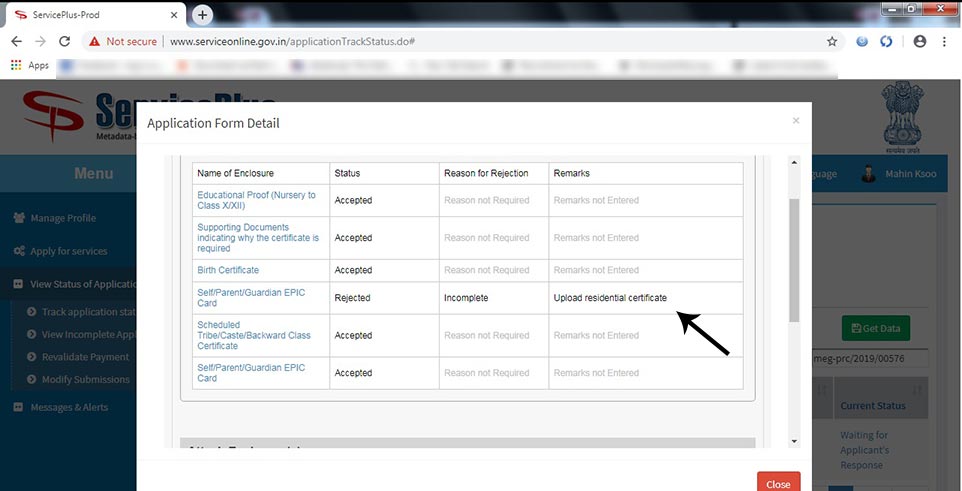The width and height of the screenshot is (962, 491).
Task: Bookmark this page with the star icon
Action: tap(832, 41)
